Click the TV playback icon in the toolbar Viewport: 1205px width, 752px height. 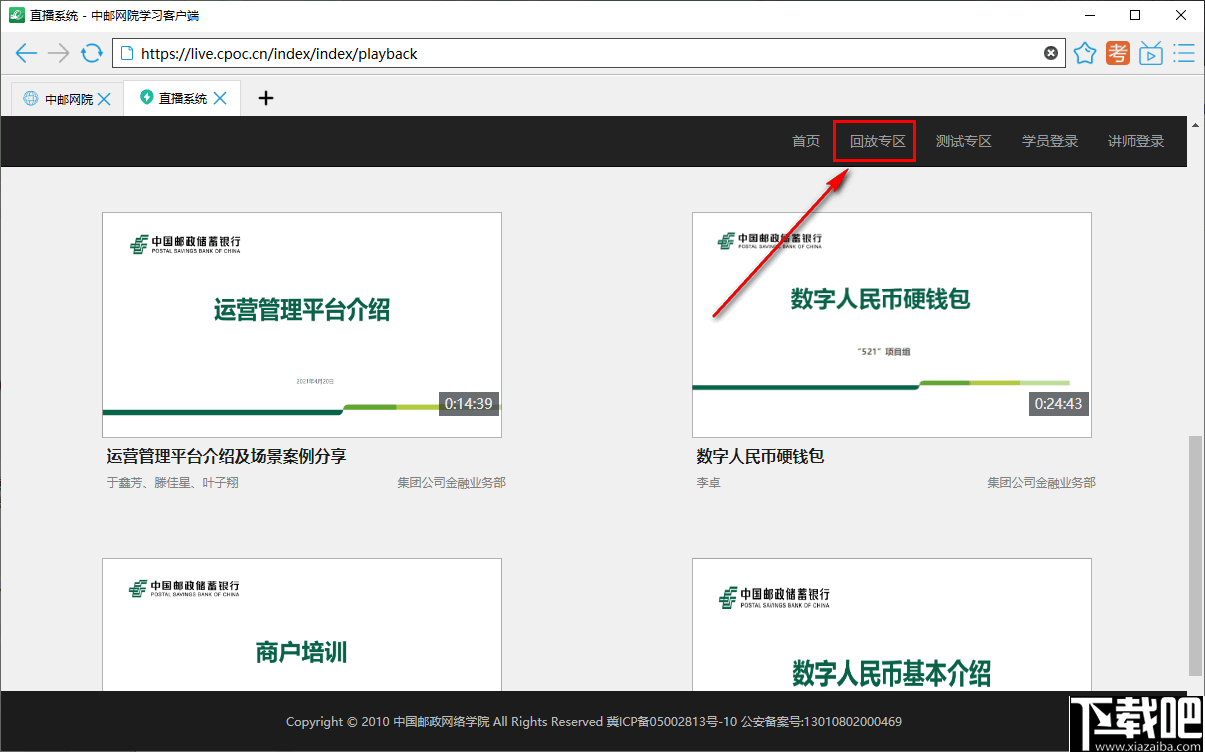1151,53
